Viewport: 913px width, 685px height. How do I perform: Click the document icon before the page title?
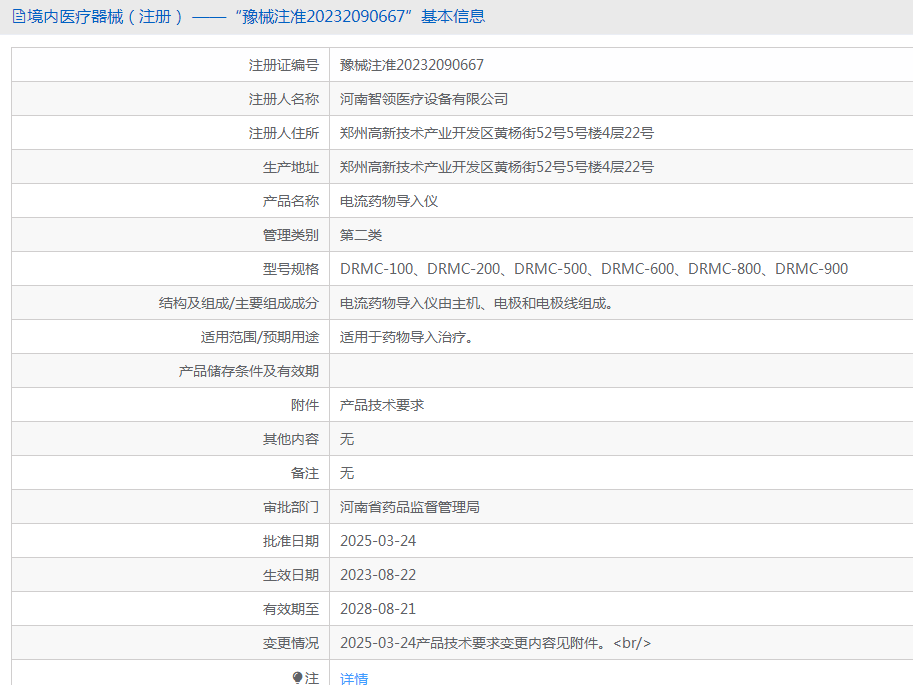19,16
